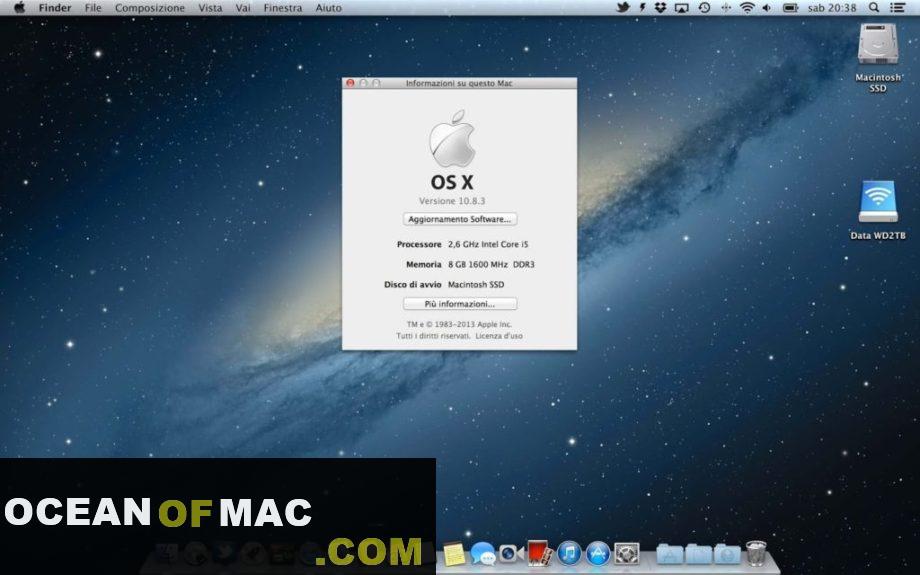Open the Applications folder stack in Dock
Viewport: 920px width, 575px height.
669,553
